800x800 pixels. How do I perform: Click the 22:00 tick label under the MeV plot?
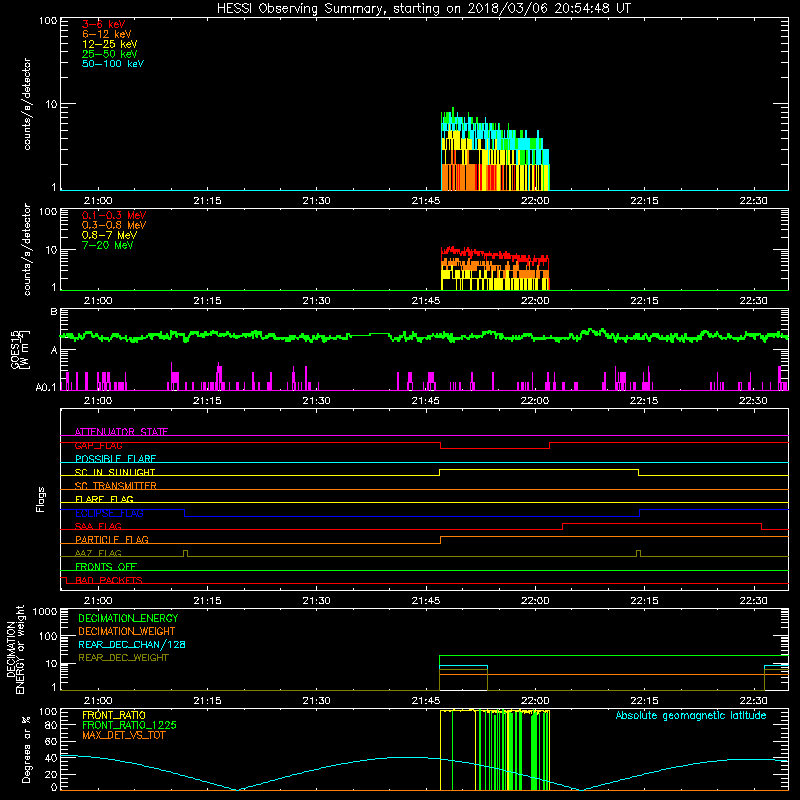click(x=535, y=301)
